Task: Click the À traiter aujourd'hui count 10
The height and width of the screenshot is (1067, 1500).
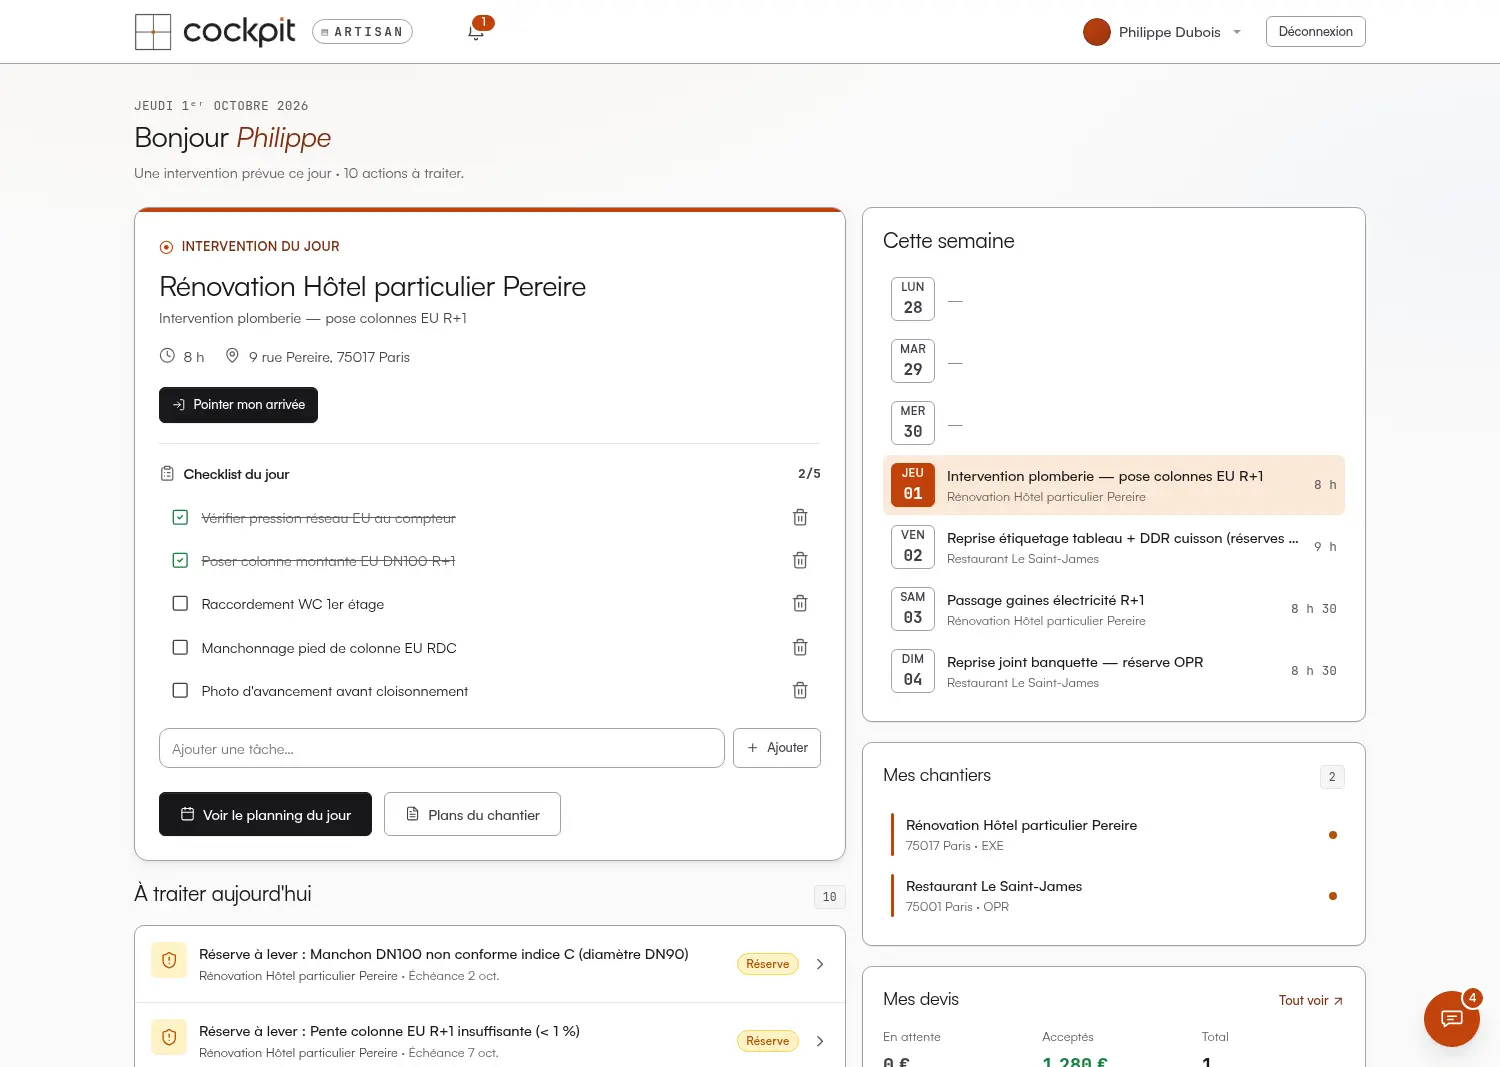Action: 829,897
